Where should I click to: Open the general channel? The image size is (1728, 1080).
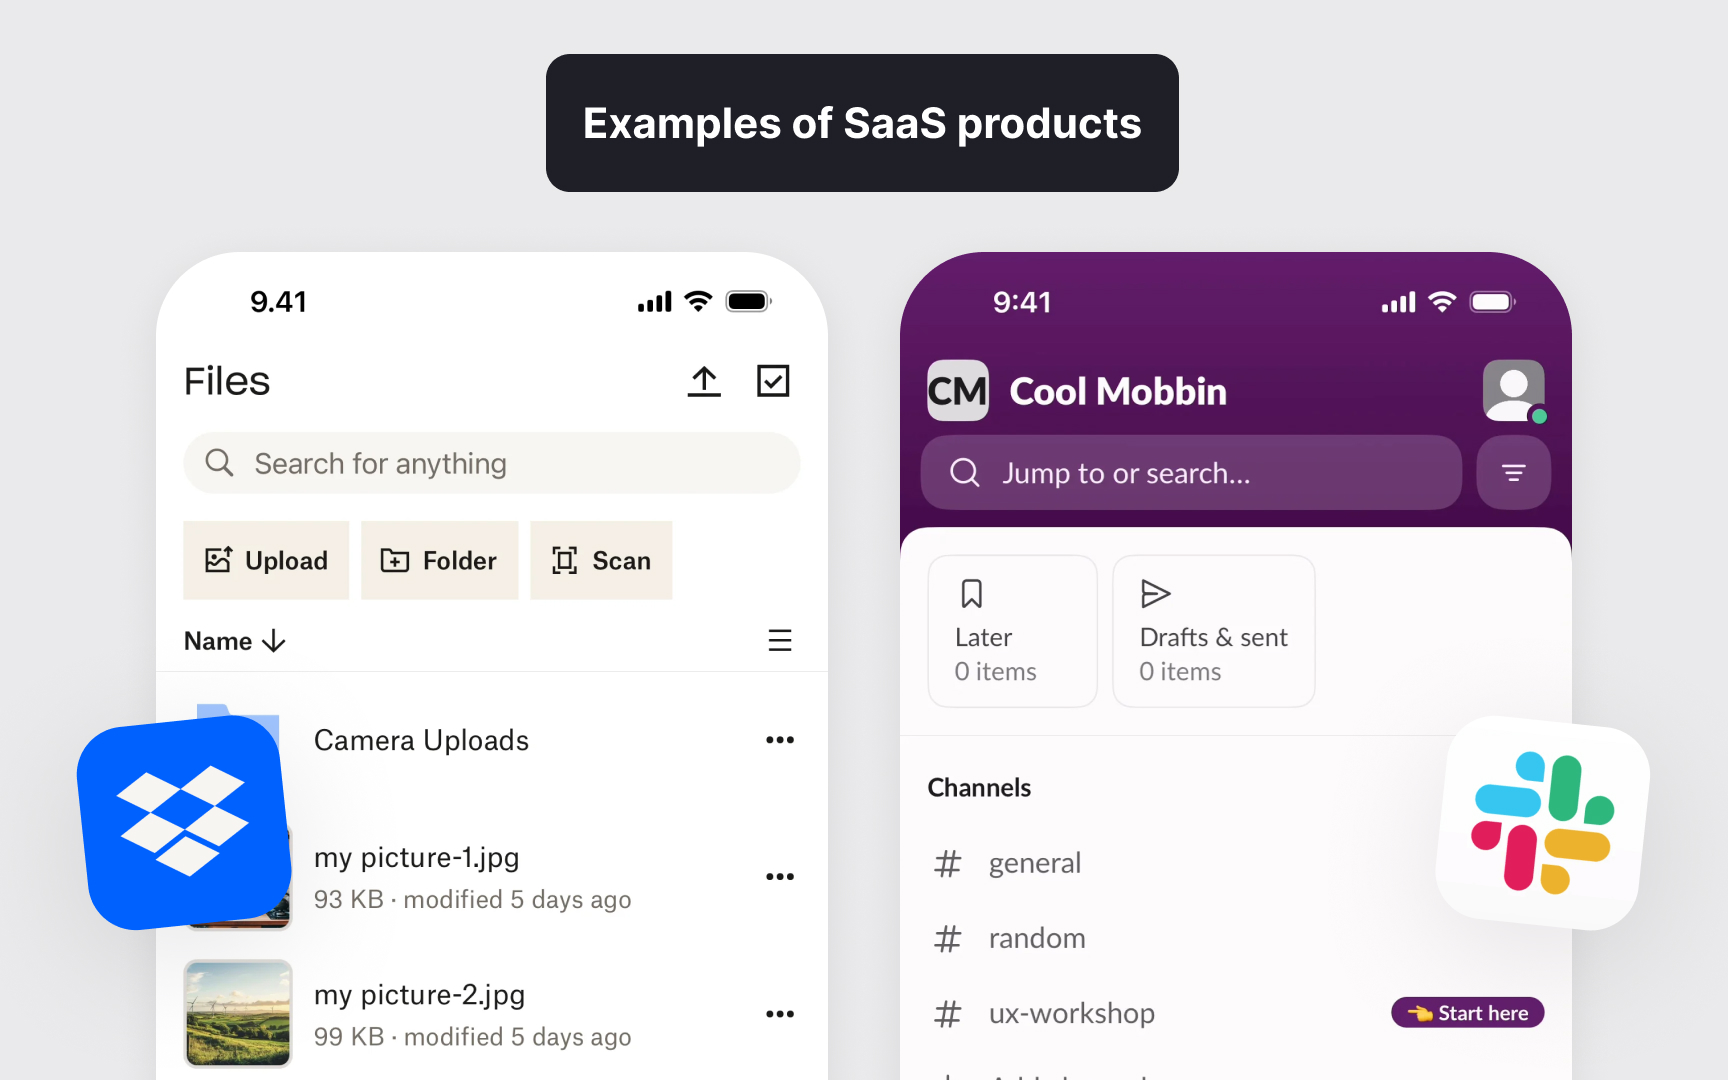point(1035,862)
